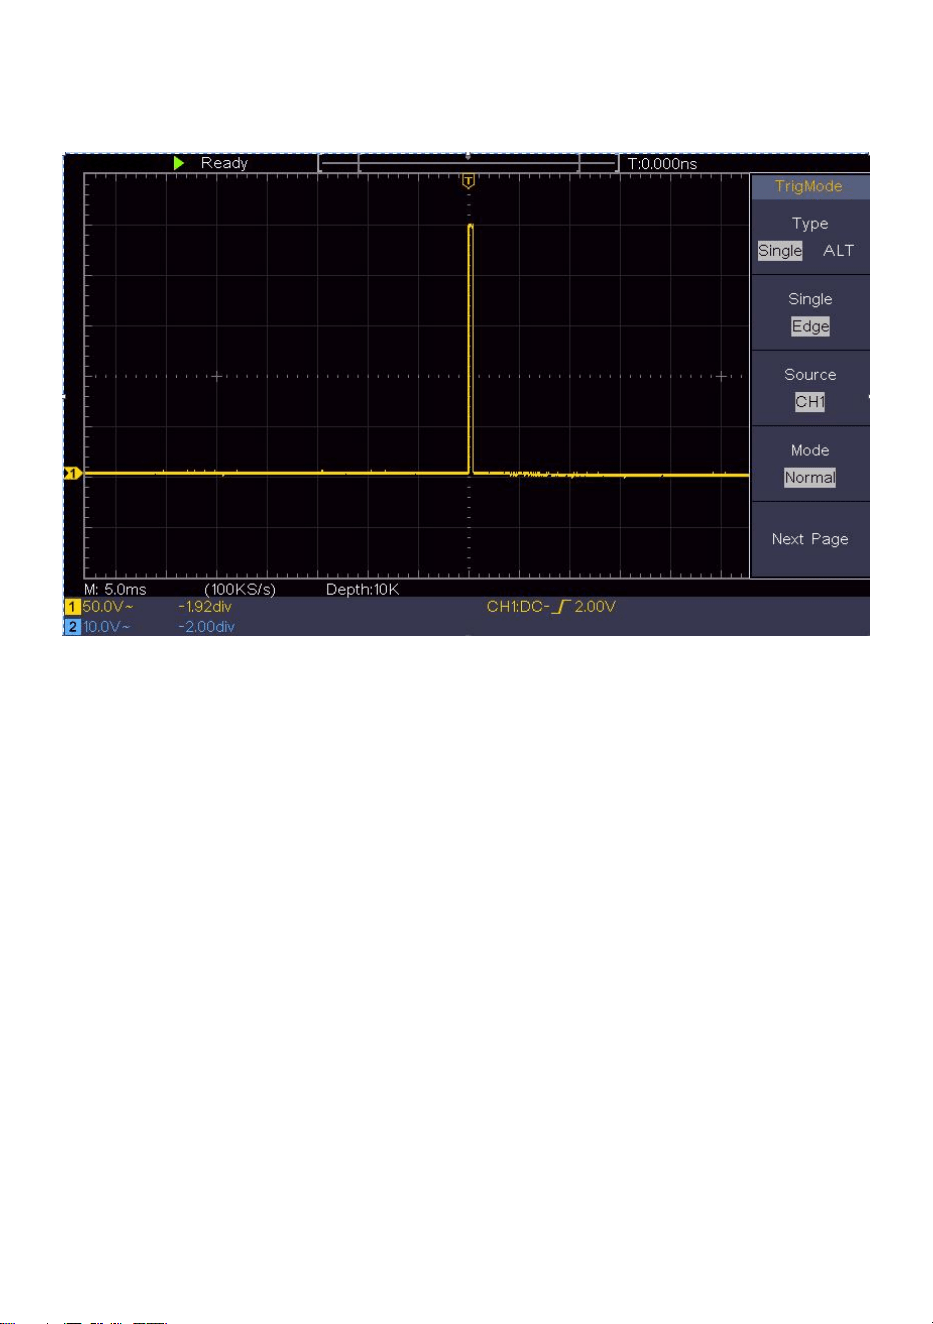Viewport: 933px width, 1324px height.
Task: Switch trigger type to ALT
Action: coord(838,251)
